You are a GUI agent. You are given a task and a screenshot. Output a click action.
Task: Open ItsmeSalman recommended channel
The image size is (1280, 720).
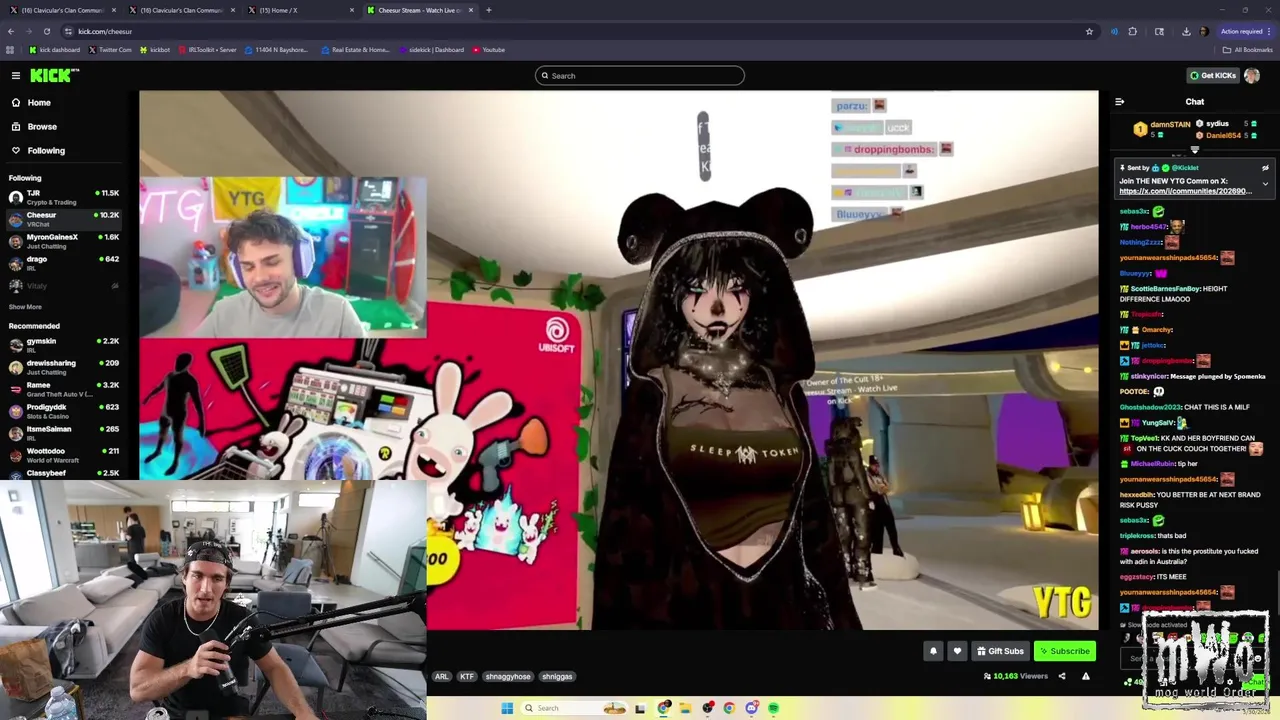coord(64,432)
